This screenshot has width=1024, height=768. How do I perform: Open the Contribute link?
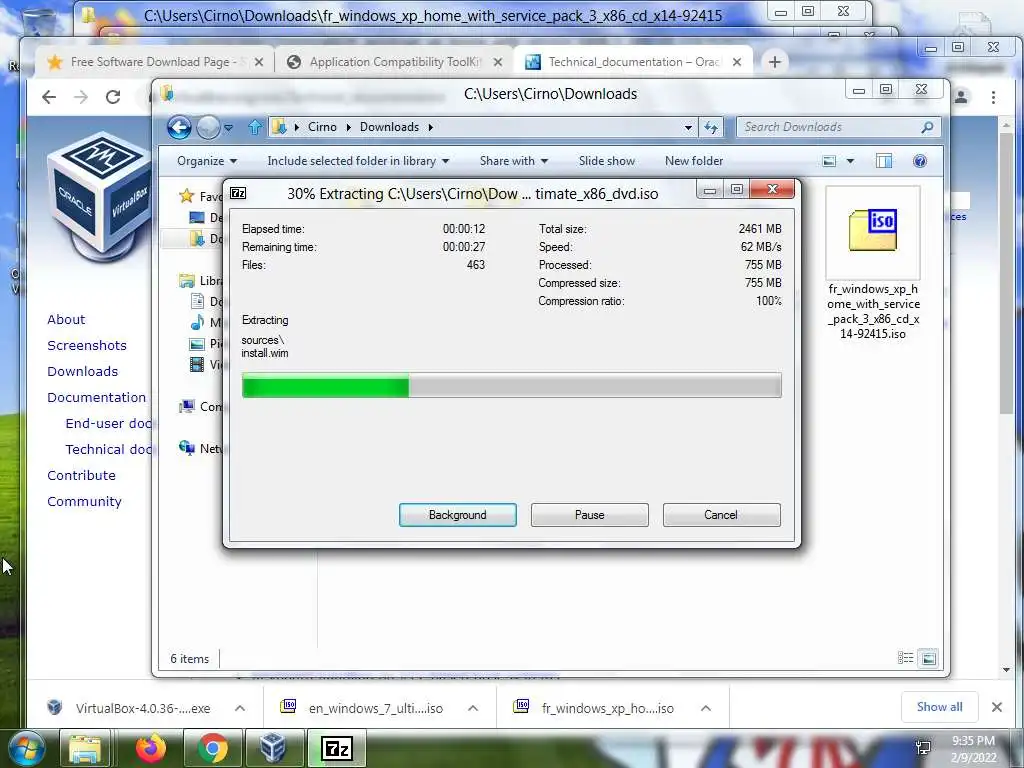pyautogui.click(x=81, y=475)
